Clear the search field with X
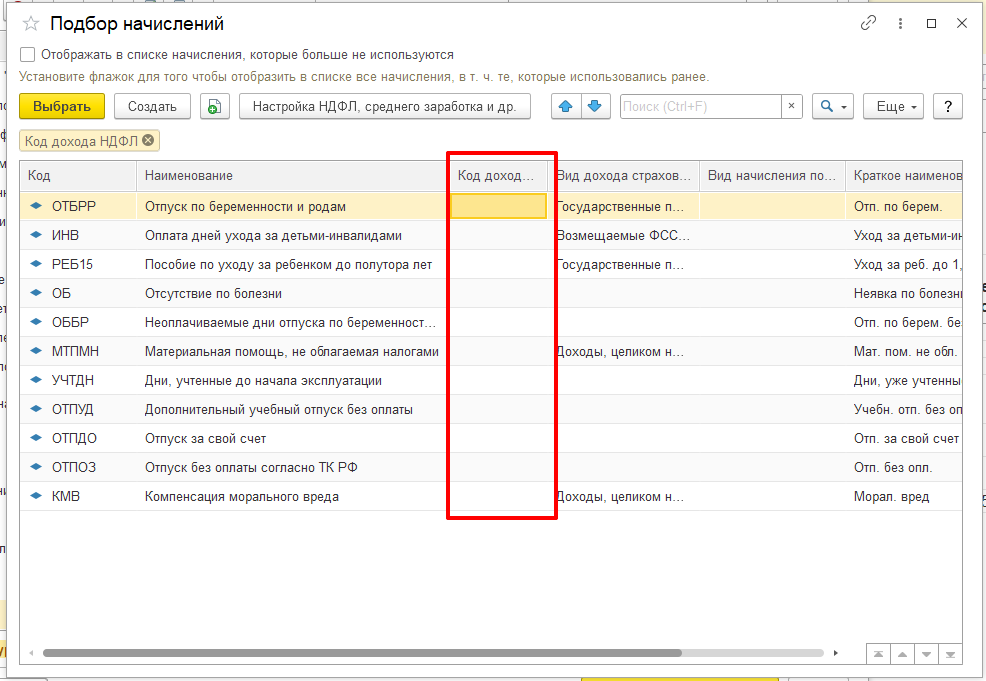The image size is (986, 681). click(x=792, y=107)
